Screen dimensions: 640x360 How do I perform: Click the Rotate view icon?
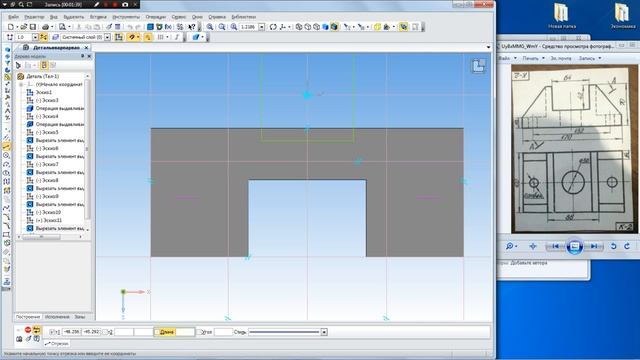(x=273, y=27)
